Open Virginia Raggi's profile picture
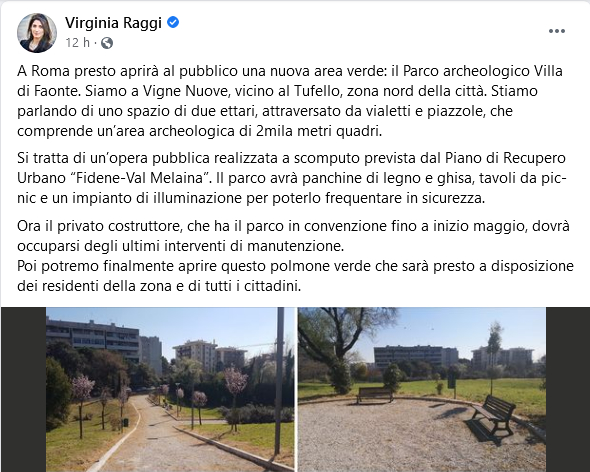Screen dimensions: 590x472 pos(37,33)
